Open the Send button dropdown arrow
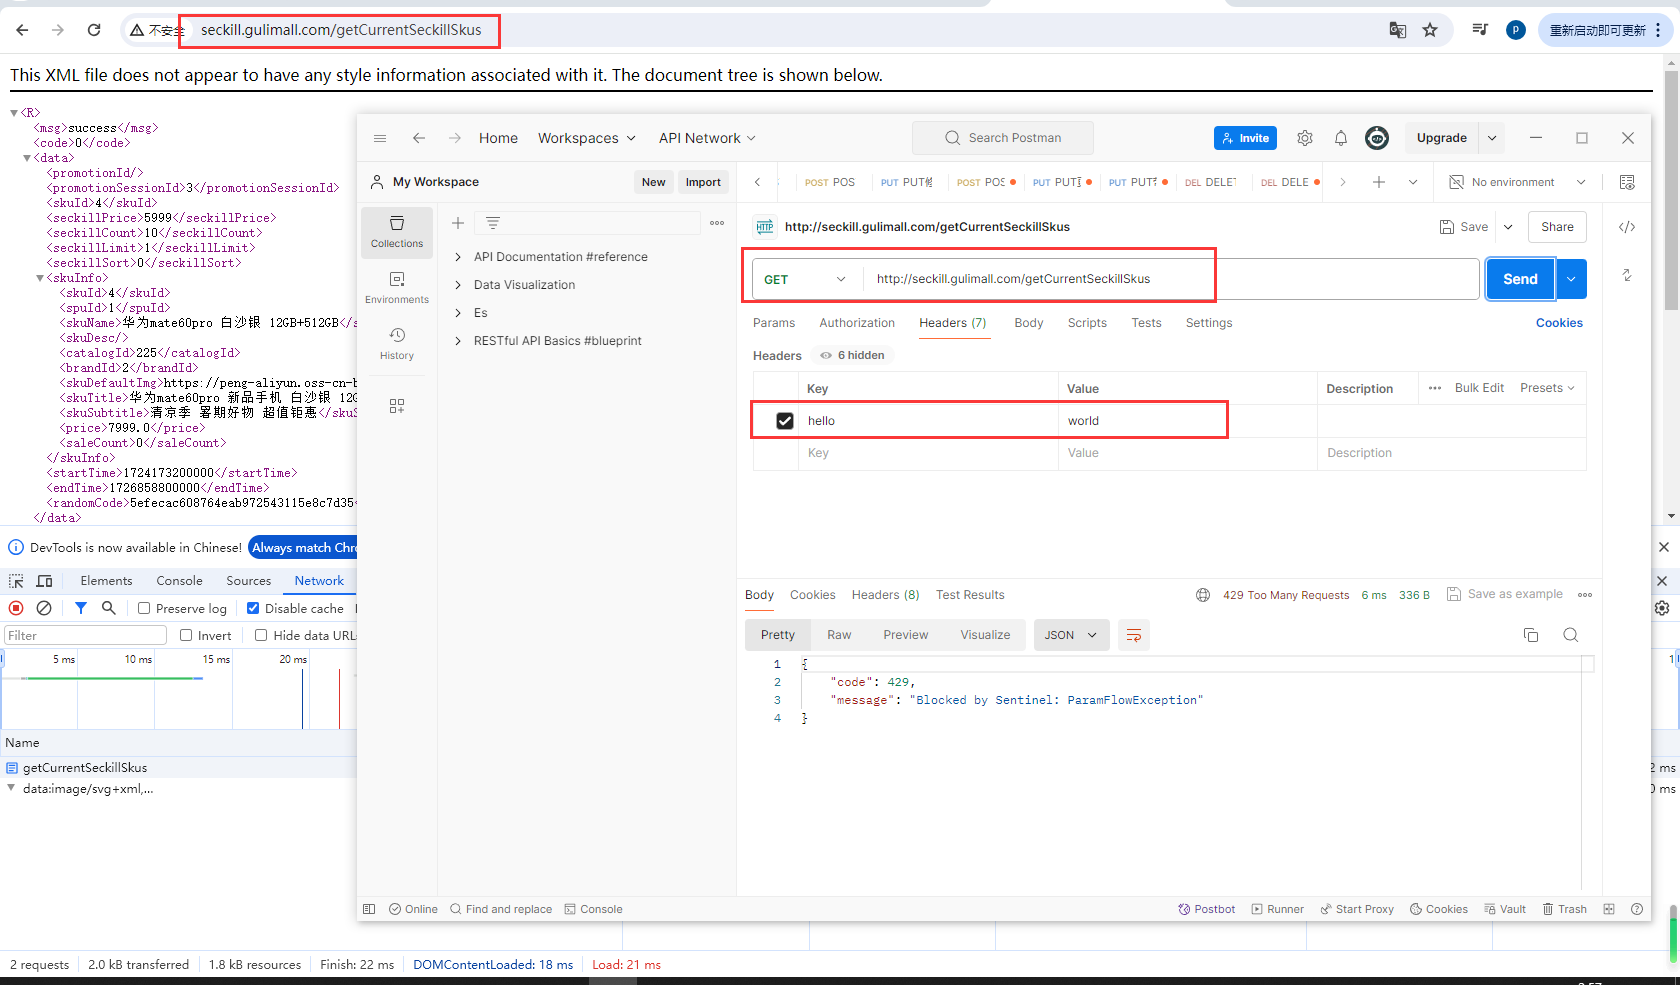 click(1571, 279)
